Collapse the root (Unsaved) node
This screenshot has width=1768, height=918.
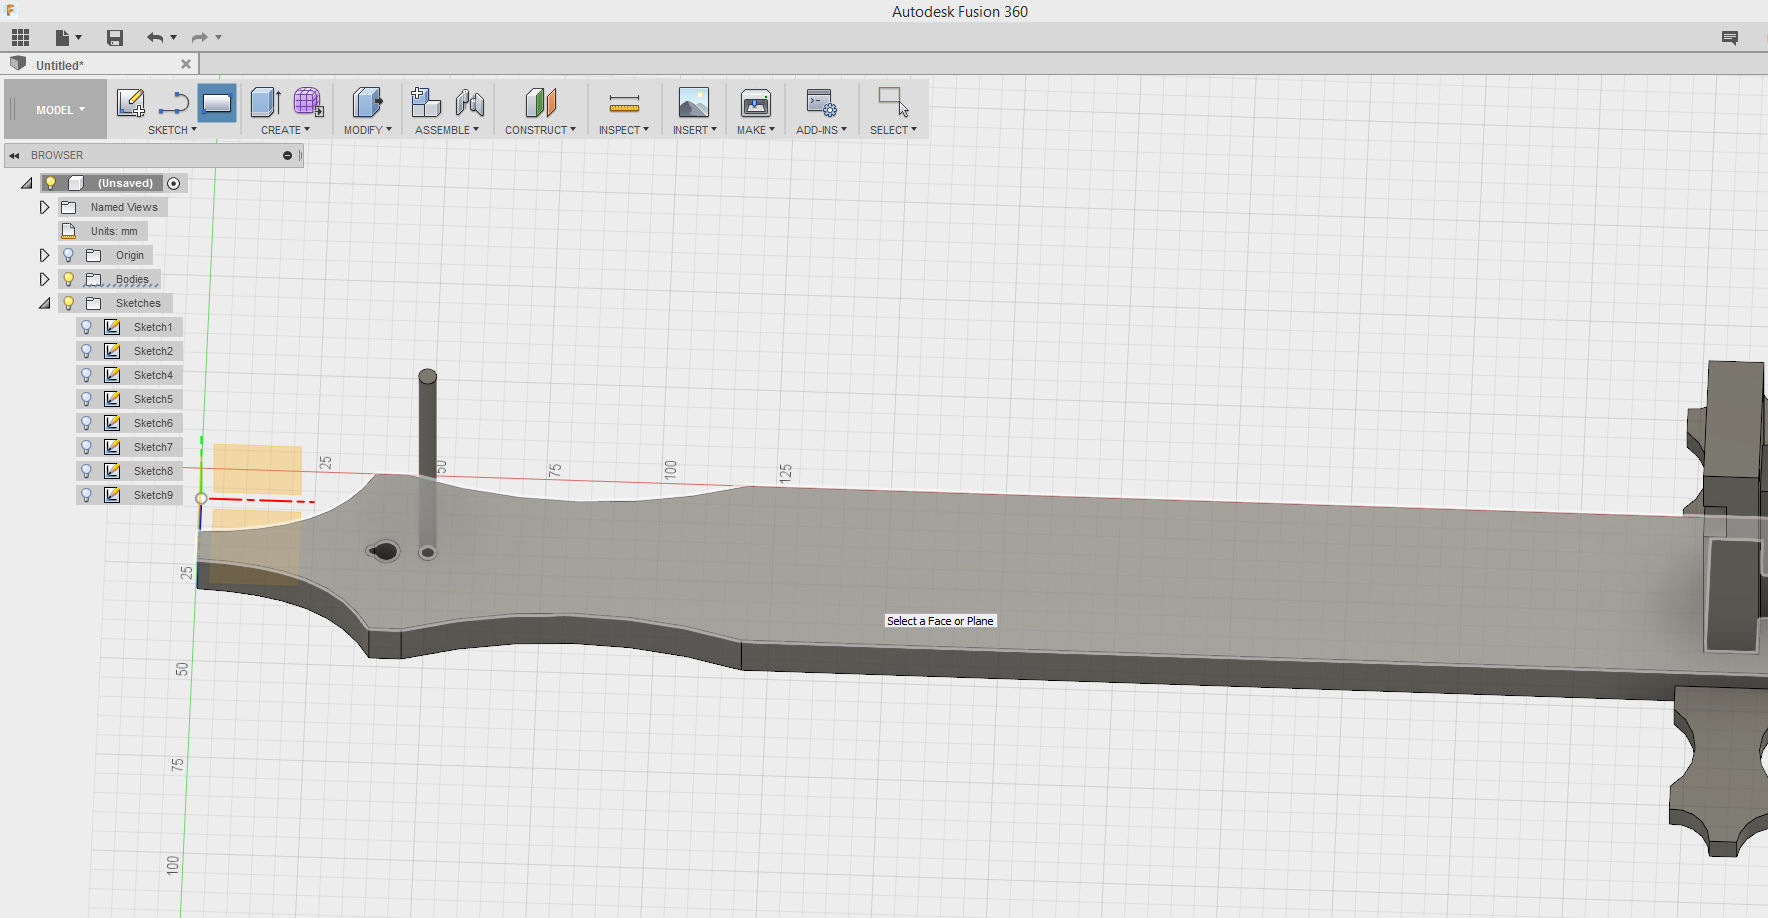(x=27, y=183)
